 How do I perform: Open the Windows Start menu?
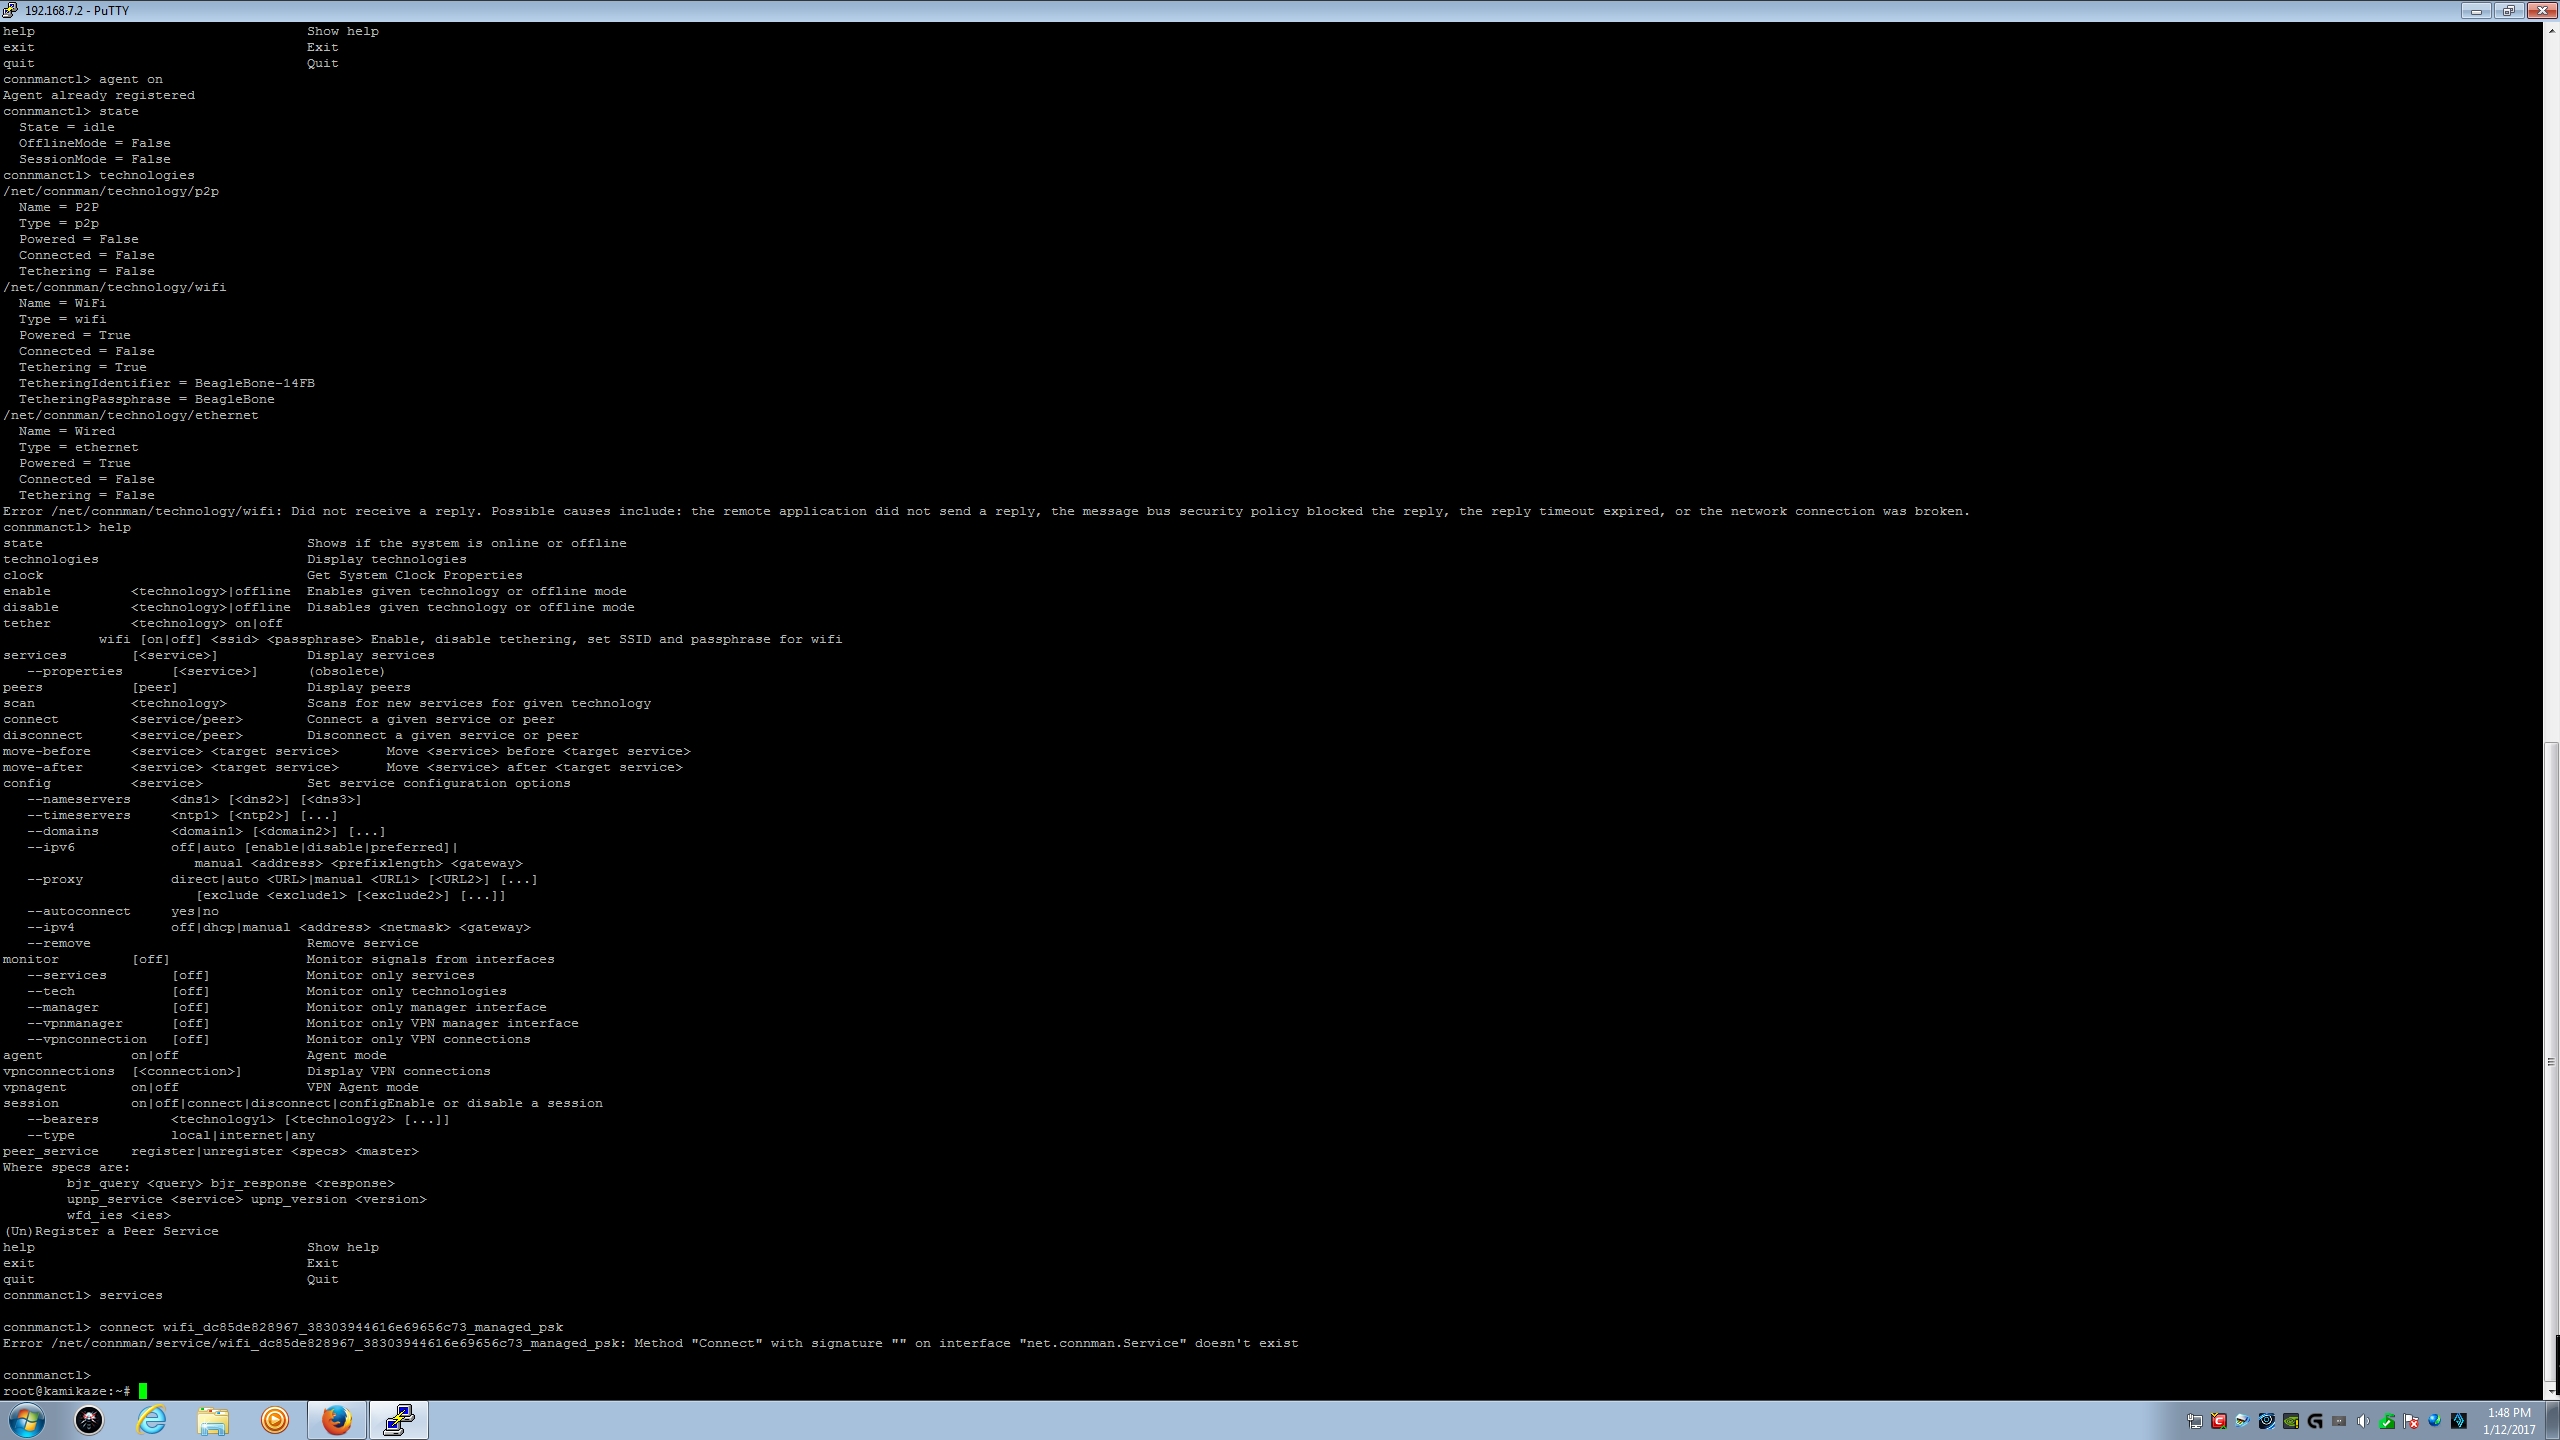[27, 1420]
